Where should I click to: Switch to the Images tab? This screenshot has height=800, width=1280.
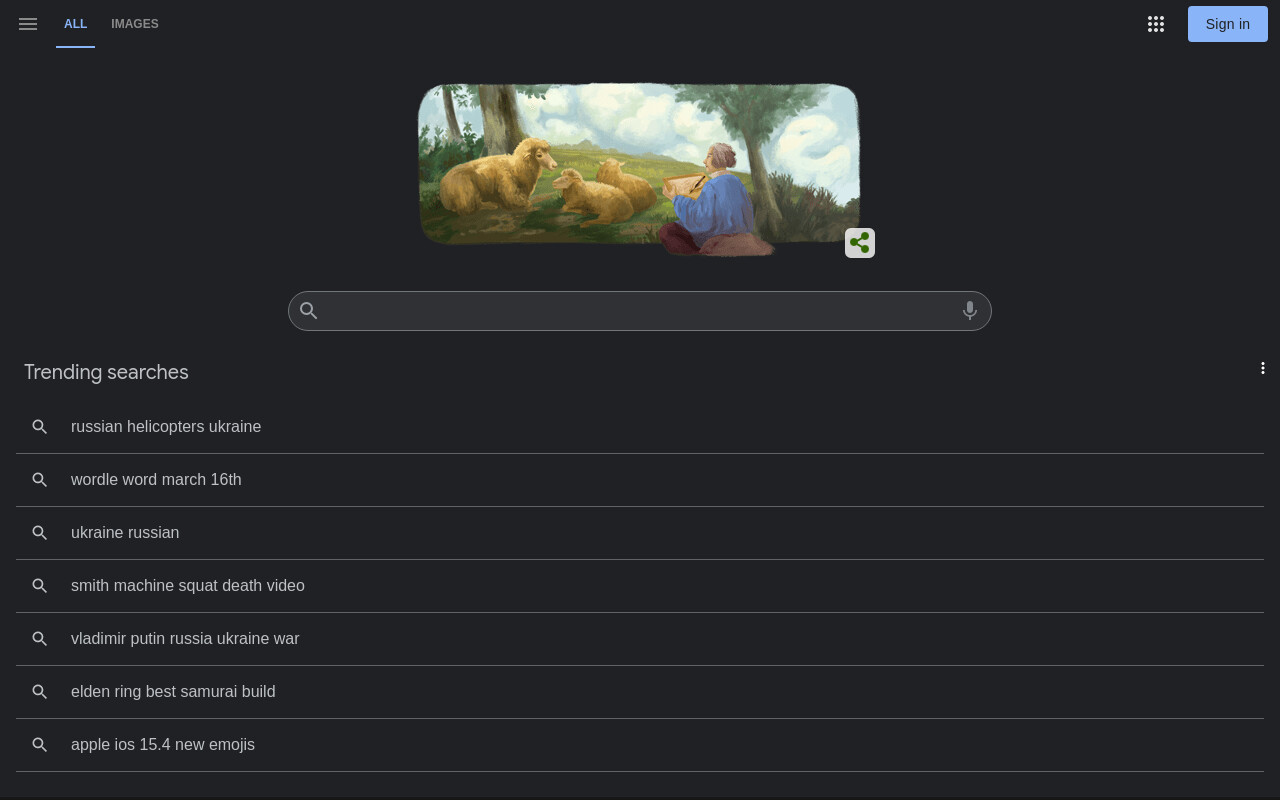[x=135, y=24]
